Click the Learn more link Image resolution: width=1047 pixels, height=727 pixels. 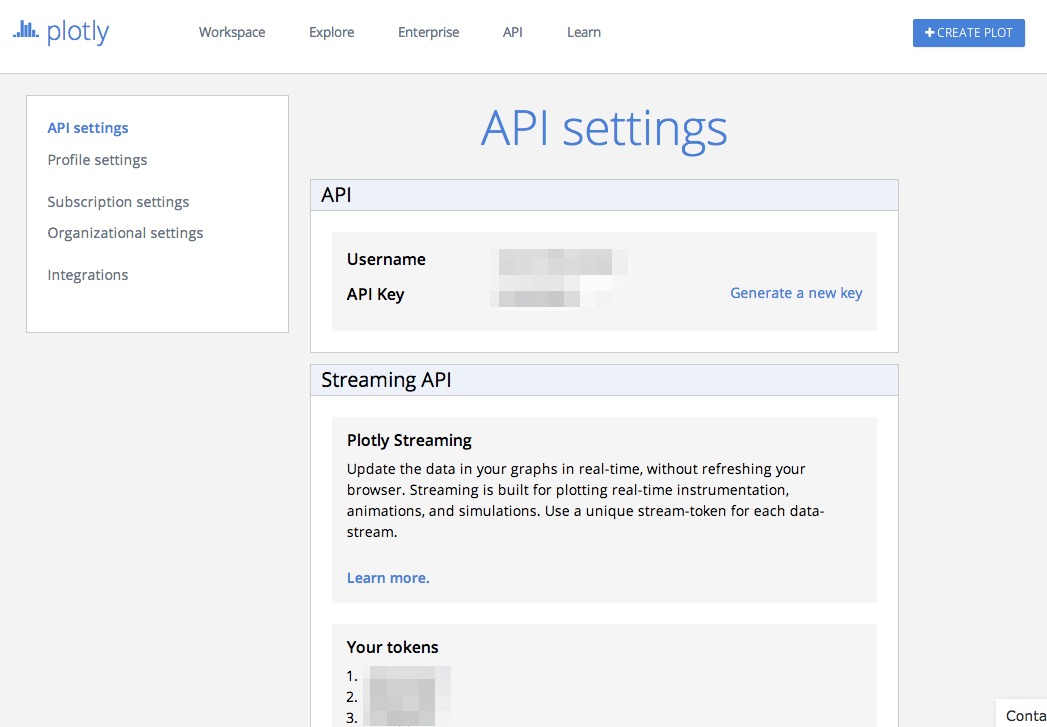tap(388, 578)
